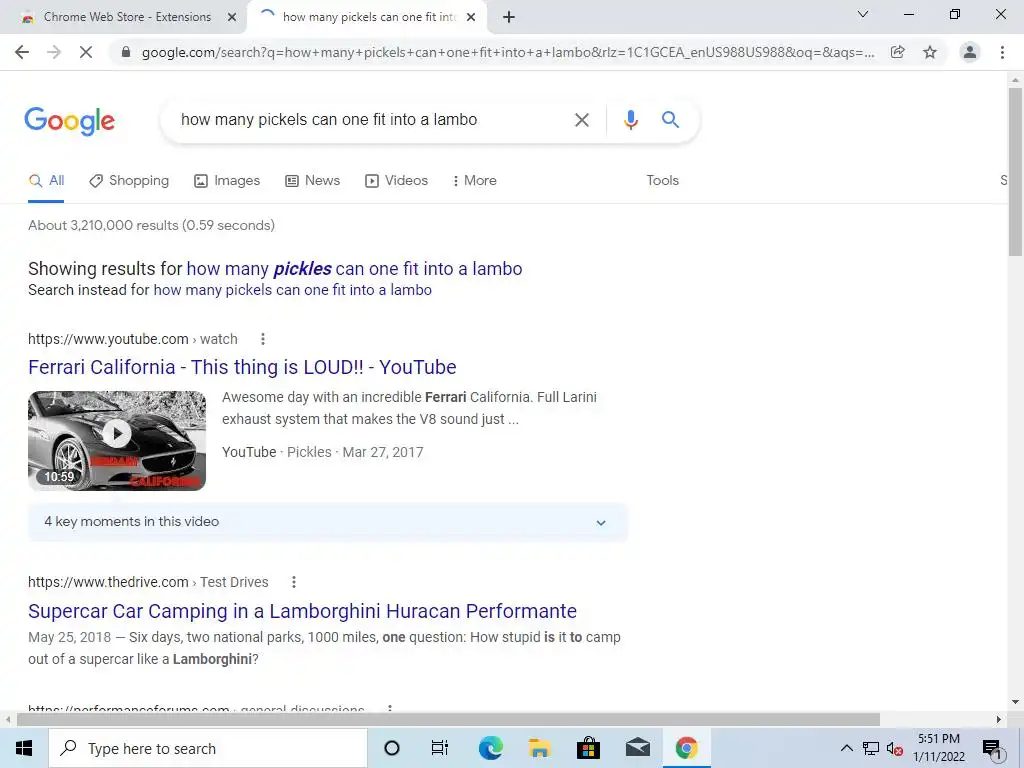This screenshot has height=768, width=1024.
Task: Click the scroll-down arrow on the vertical scrollbar
Action: [1015, 703]
